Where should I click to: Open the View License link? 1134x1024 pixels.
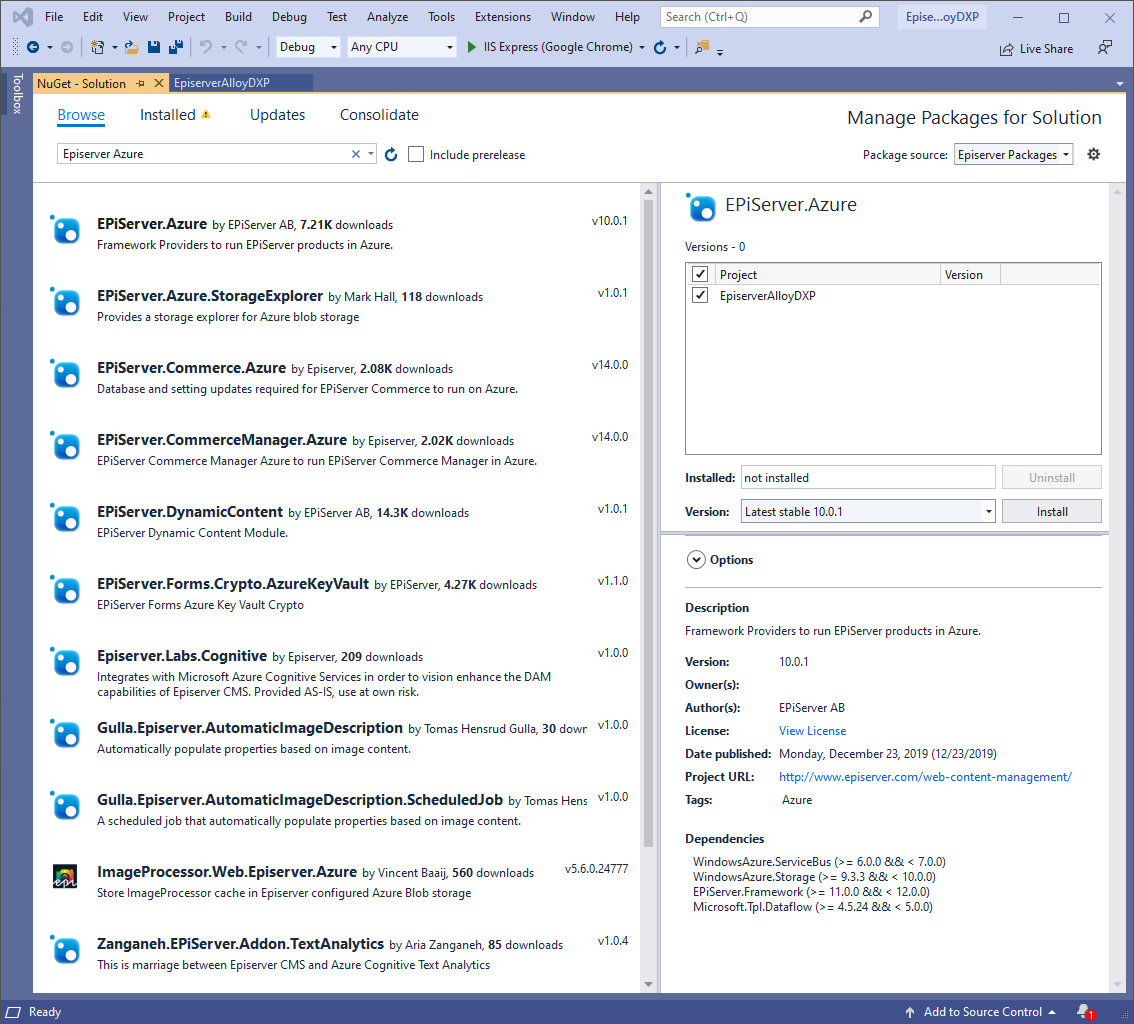point(812,731)
